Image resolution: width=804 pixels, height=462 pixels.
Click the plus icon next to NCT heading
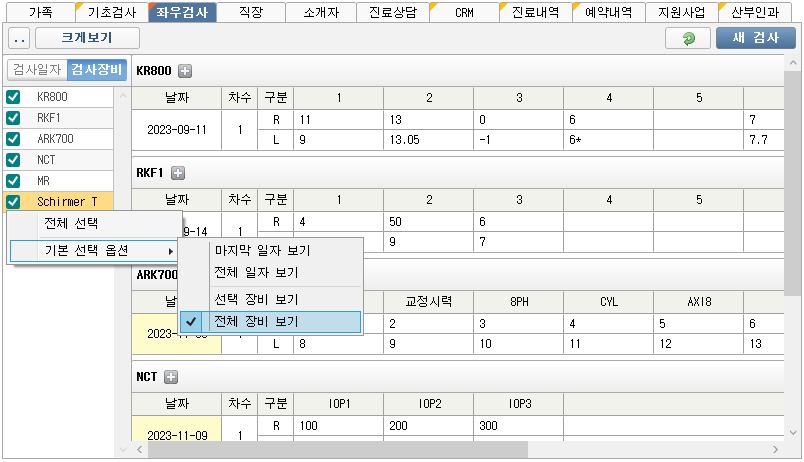tap(170, 377)
